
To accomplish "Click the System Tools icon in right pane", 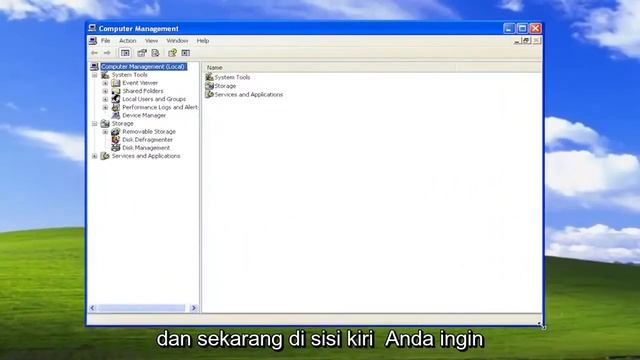I will pos(209,77).
